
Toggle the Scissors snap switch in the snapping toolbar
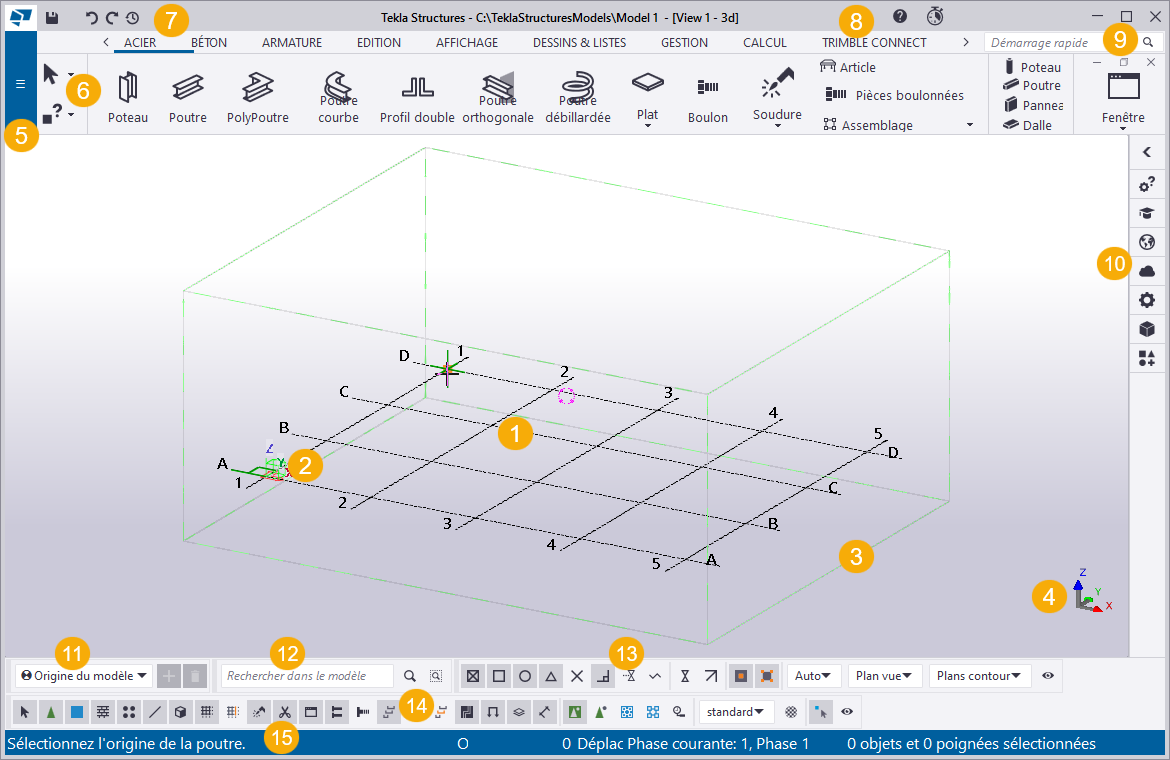tap(286, 711)
